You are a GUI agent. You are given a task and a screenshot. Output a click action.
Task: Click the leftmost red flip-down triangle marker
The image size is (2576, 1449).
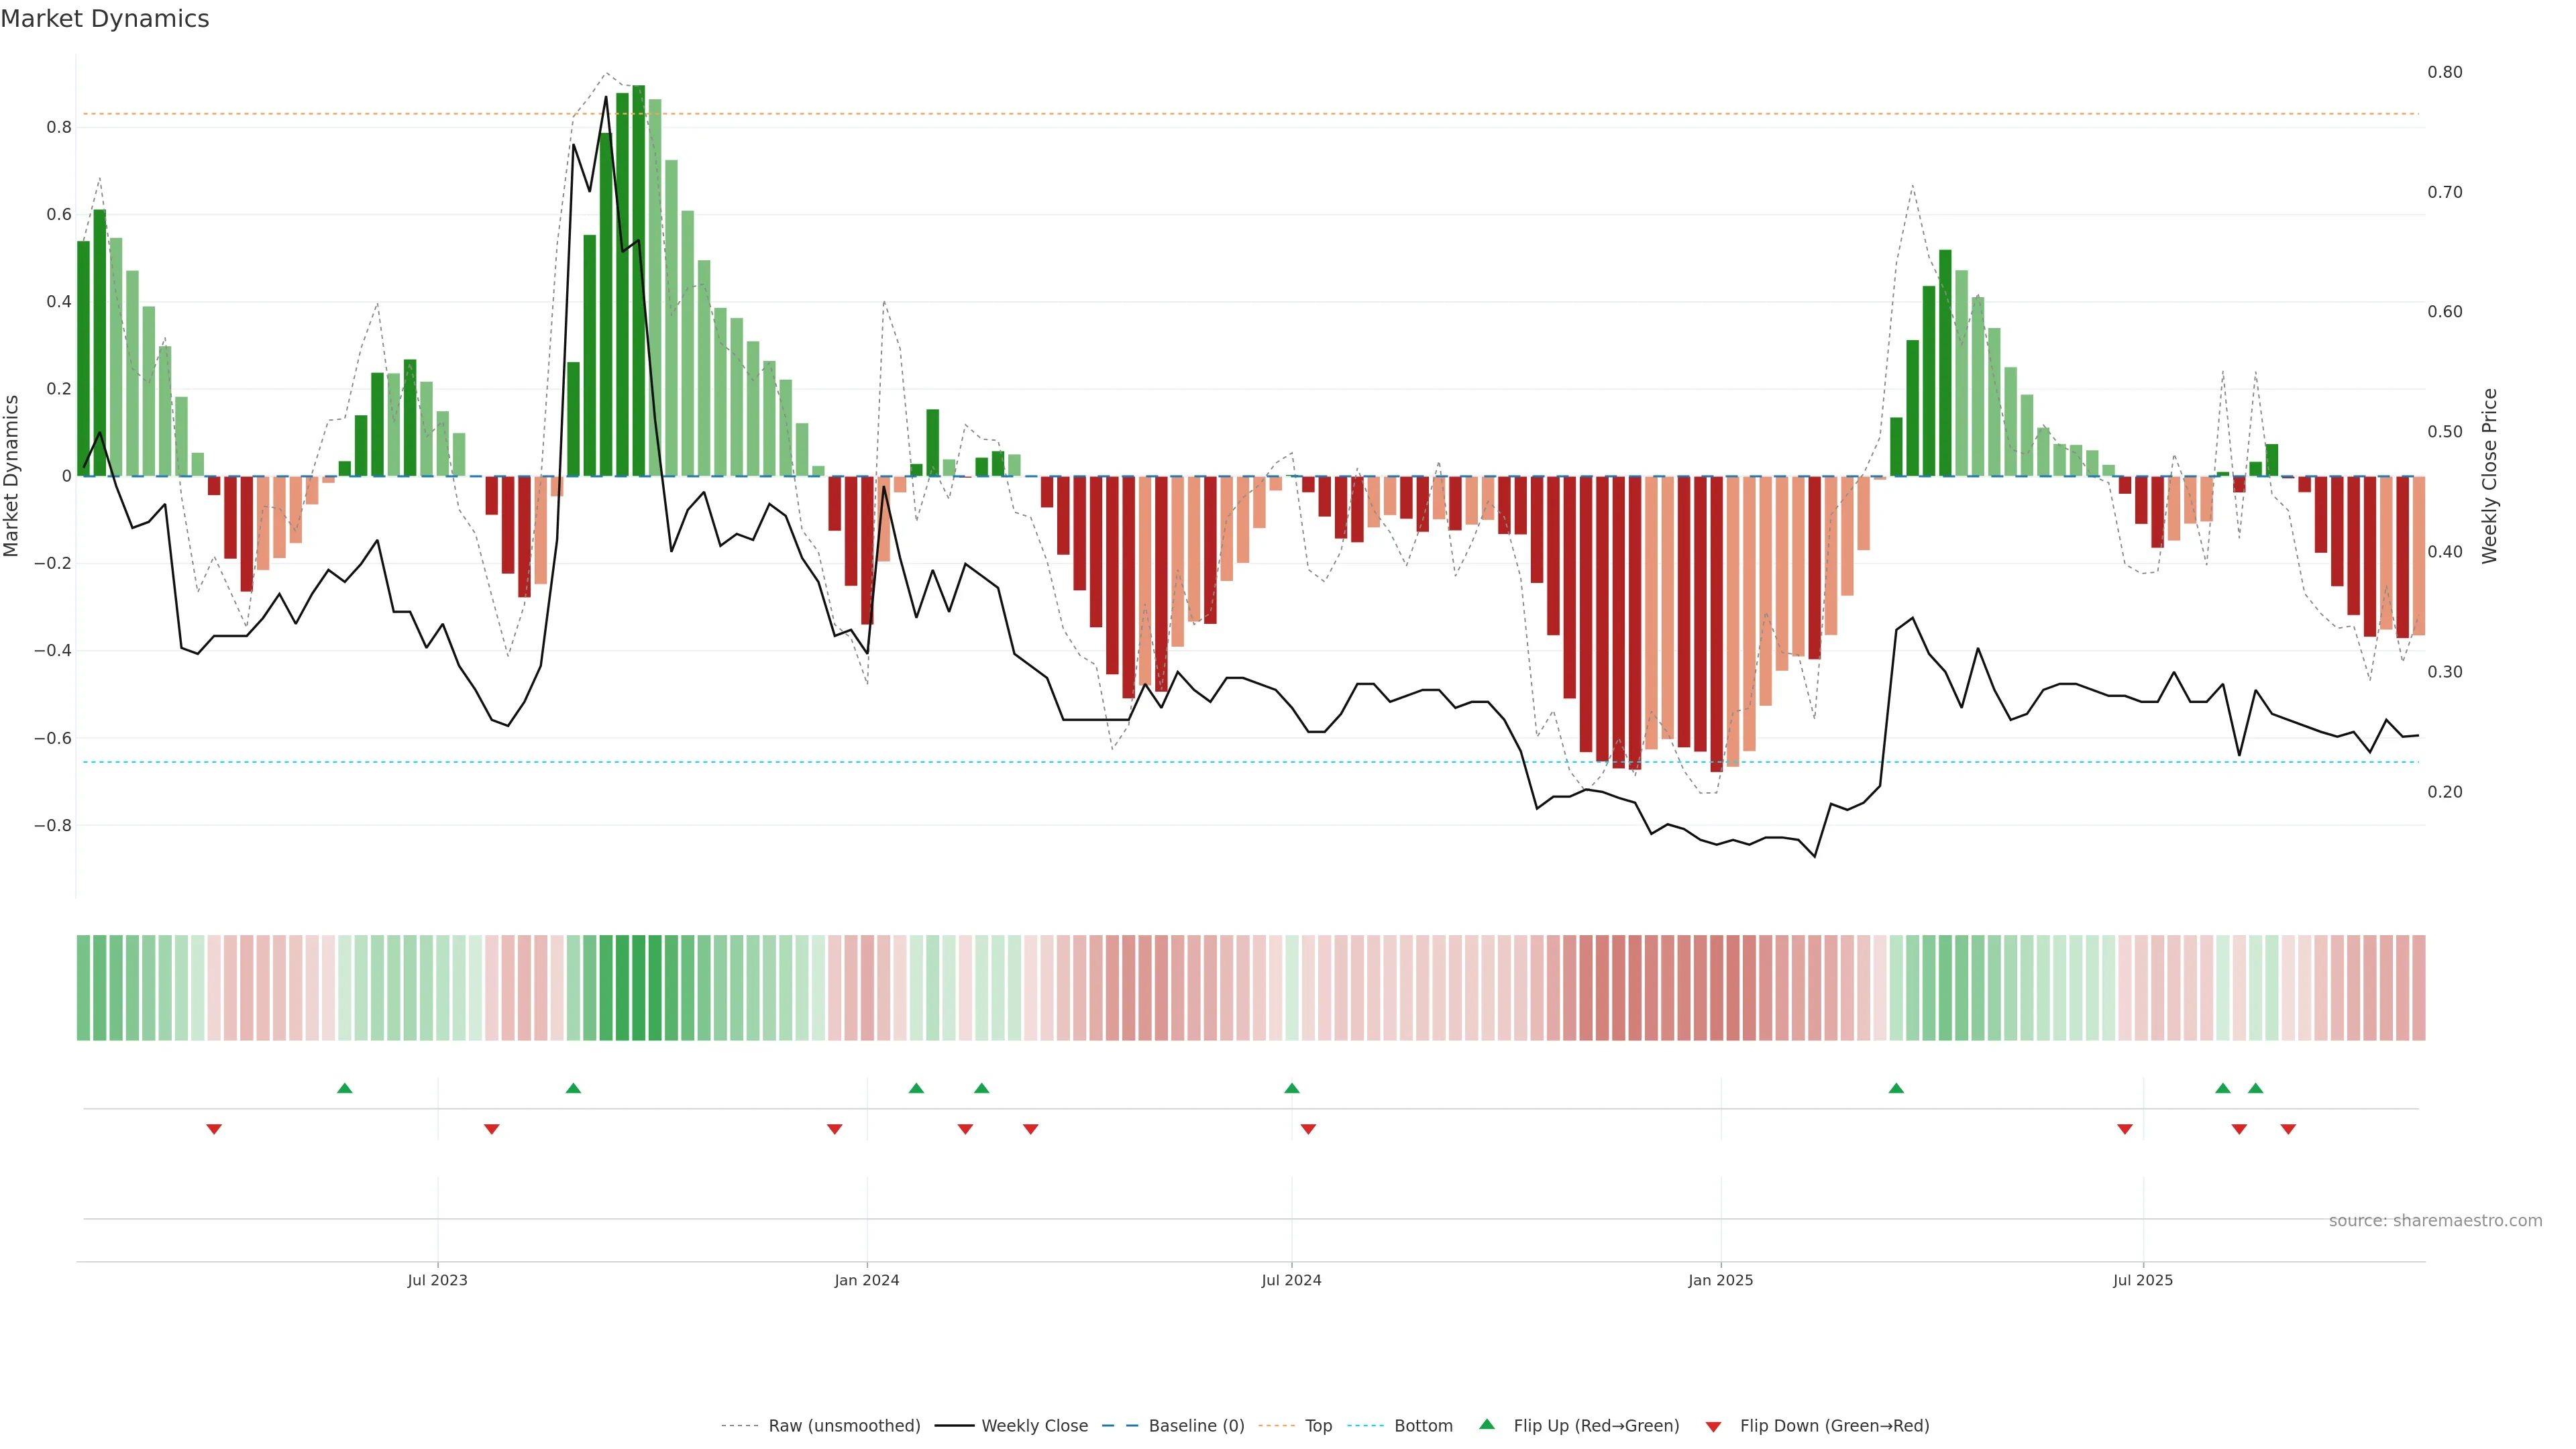(214, 1129)
